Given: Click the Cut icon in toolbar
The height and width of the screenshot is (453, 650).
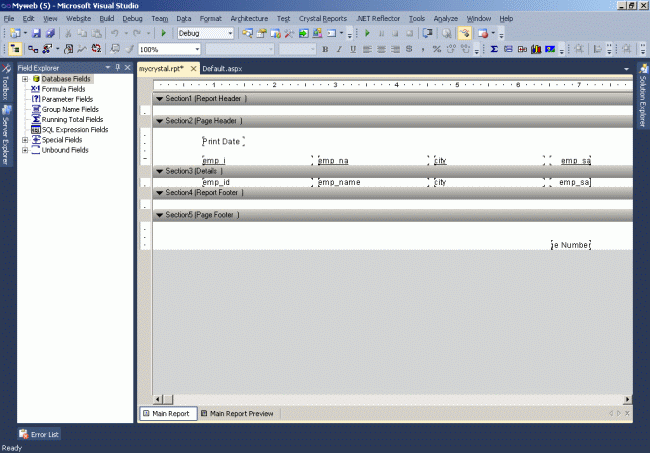Looking at the screenshot, I should click(68, 33).
